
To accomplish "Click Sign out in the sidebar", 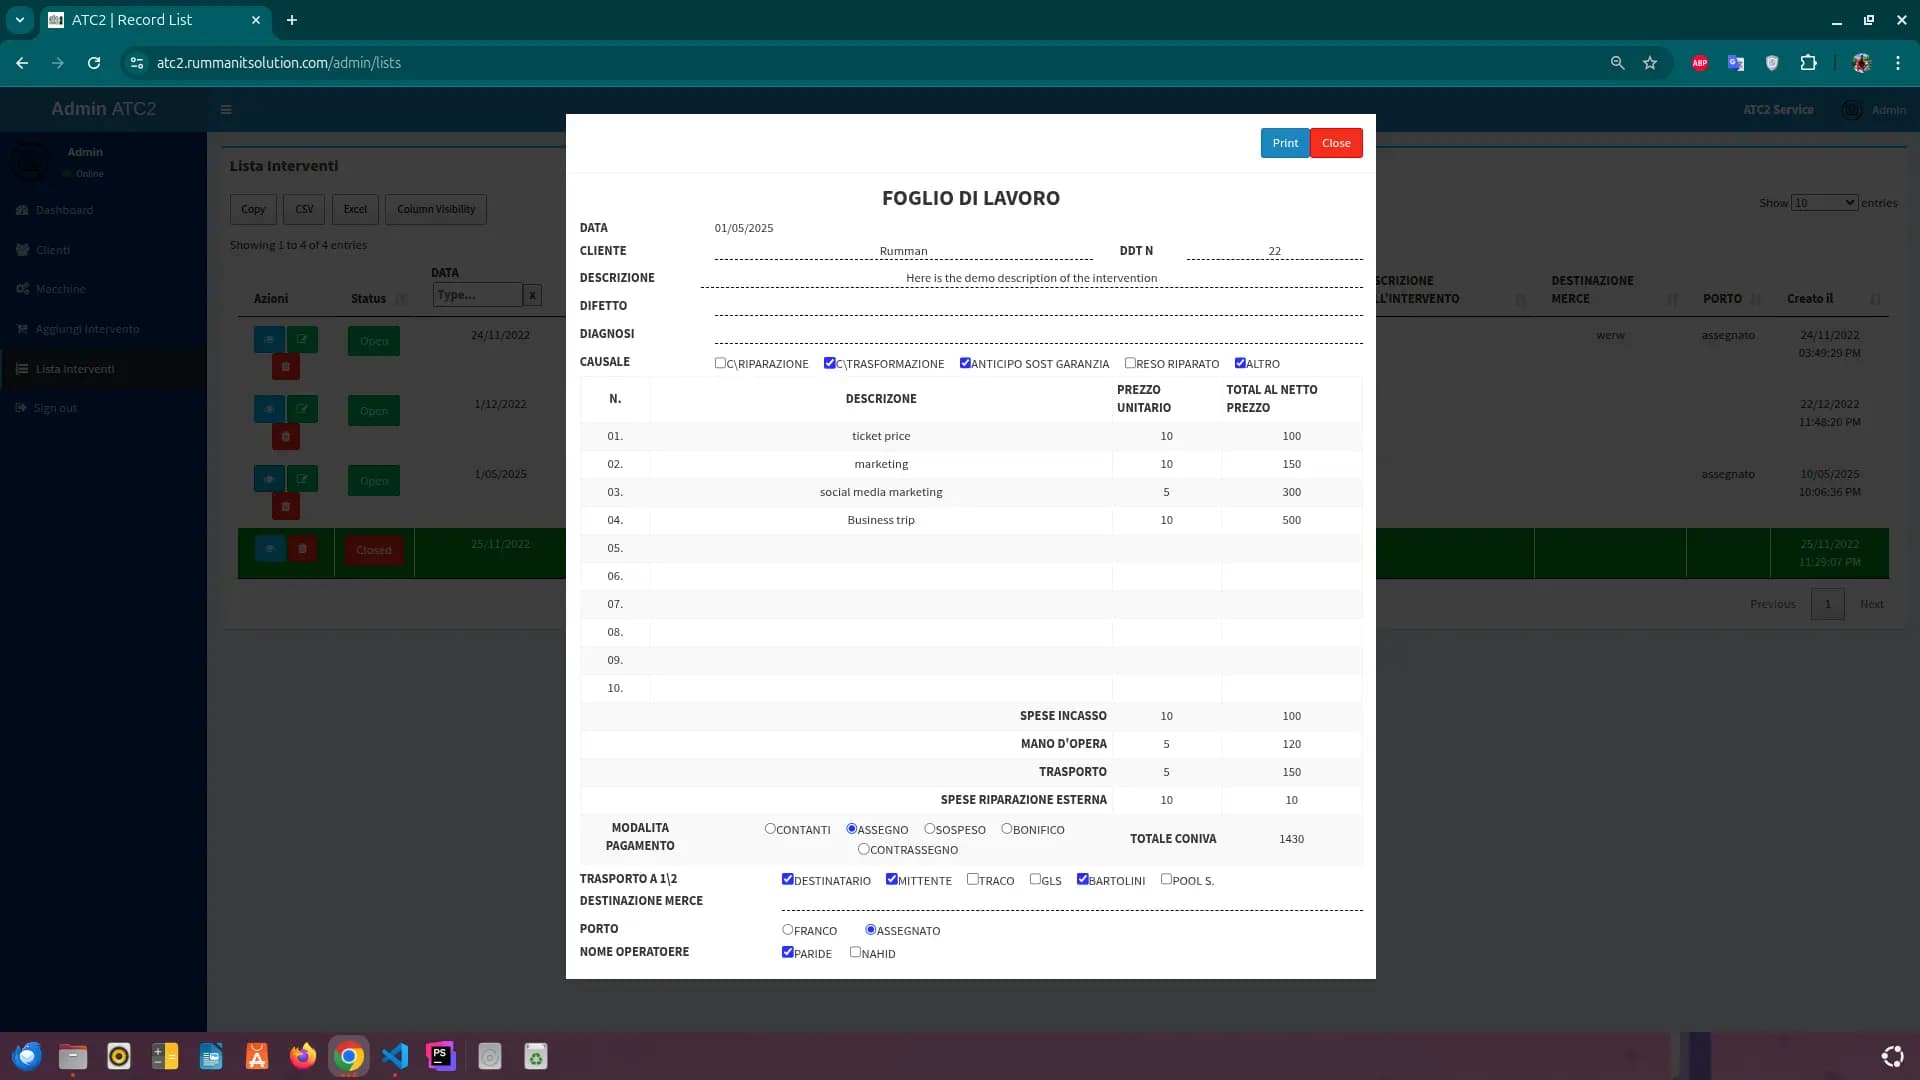I will (55, 408).
